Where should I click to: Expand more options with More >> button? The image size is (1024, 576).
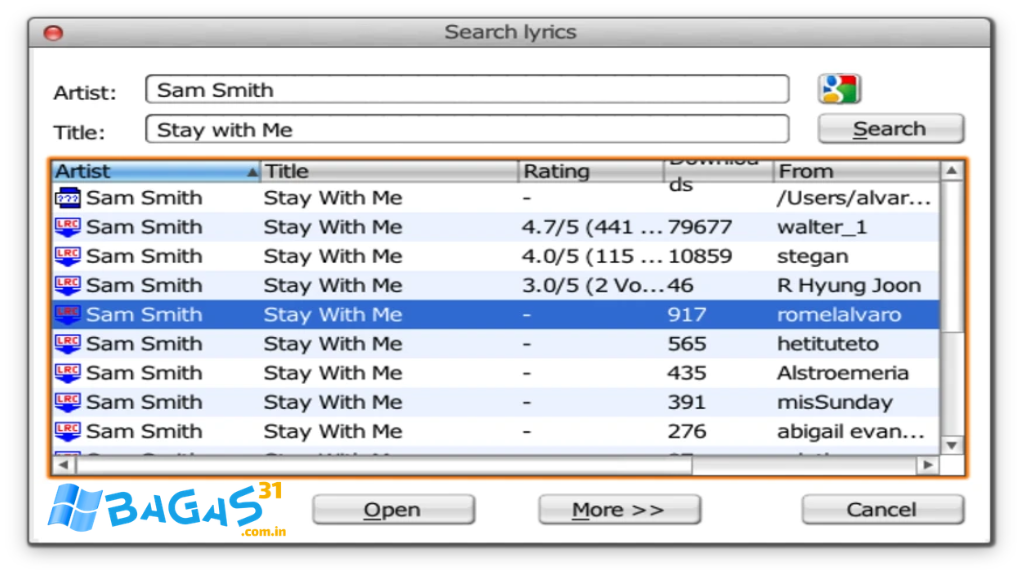(618, 510)
